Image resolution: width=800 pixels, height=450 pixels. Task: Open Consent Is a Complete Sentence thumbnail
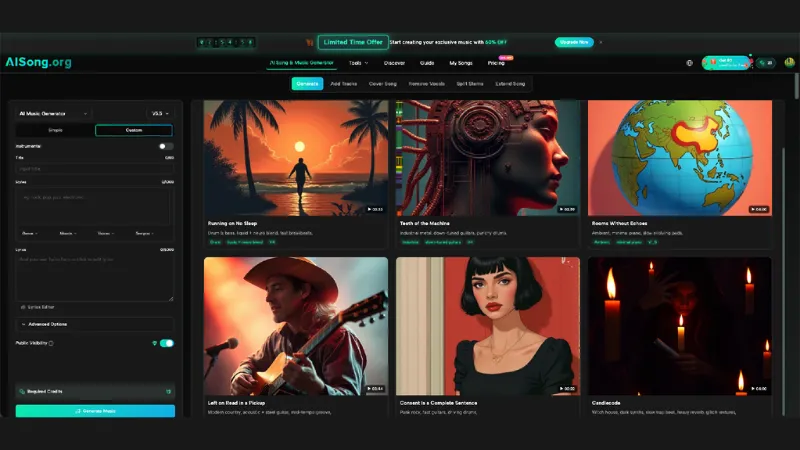pyautogui.click(x=488, y=326)
